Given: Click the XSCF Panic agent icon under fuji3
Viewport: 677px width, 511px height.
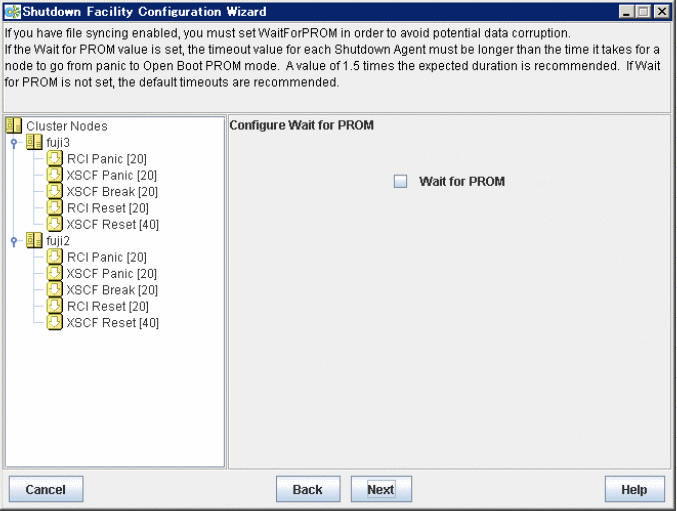Looking at the screenshot, I should pos(54,175).
